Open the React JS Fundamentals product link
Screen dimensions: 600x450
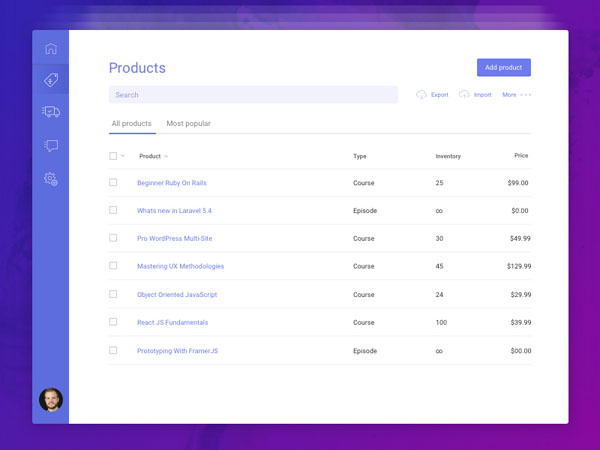172,323
